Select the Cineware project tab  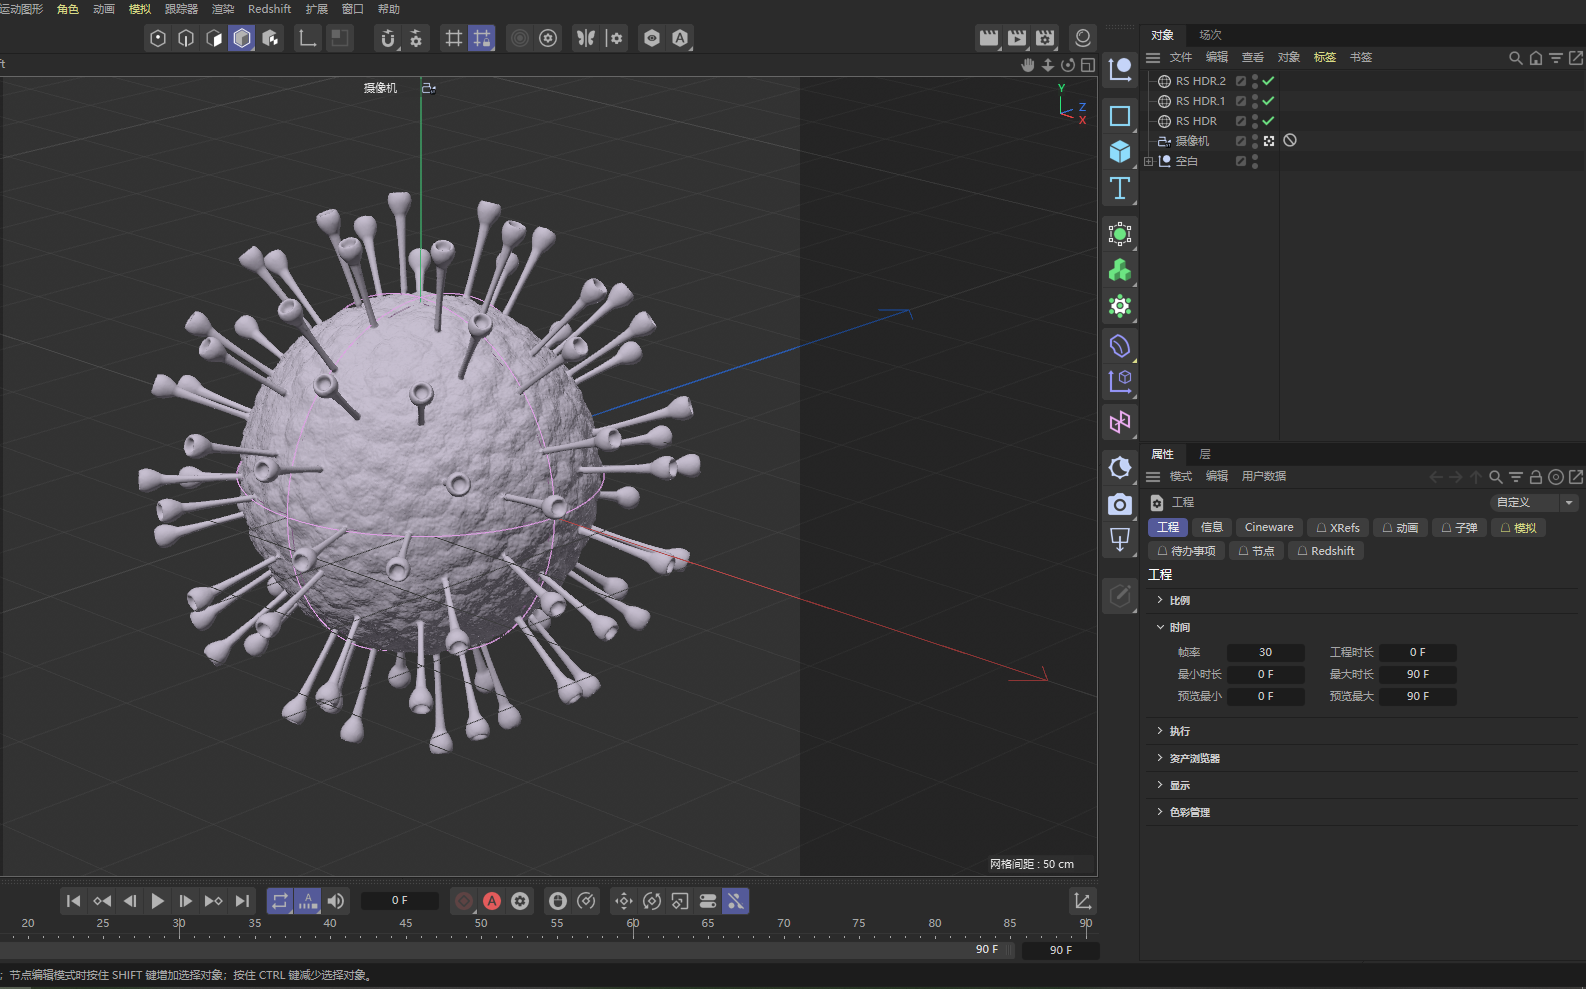pyautogui.click(x=1269, y=528)
